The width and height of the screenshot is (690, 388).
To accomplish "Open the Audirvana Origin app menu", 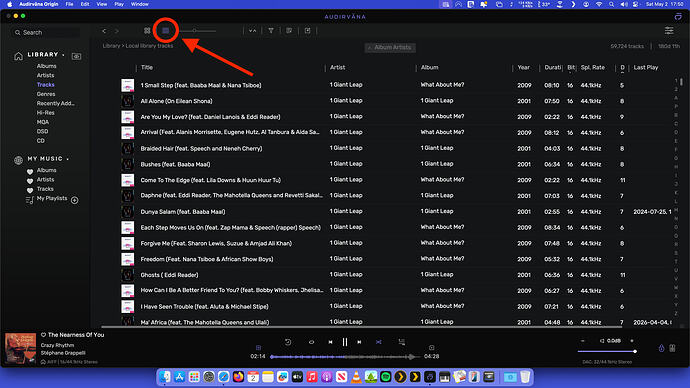I will pyautogui.click(x=39, y=4).
